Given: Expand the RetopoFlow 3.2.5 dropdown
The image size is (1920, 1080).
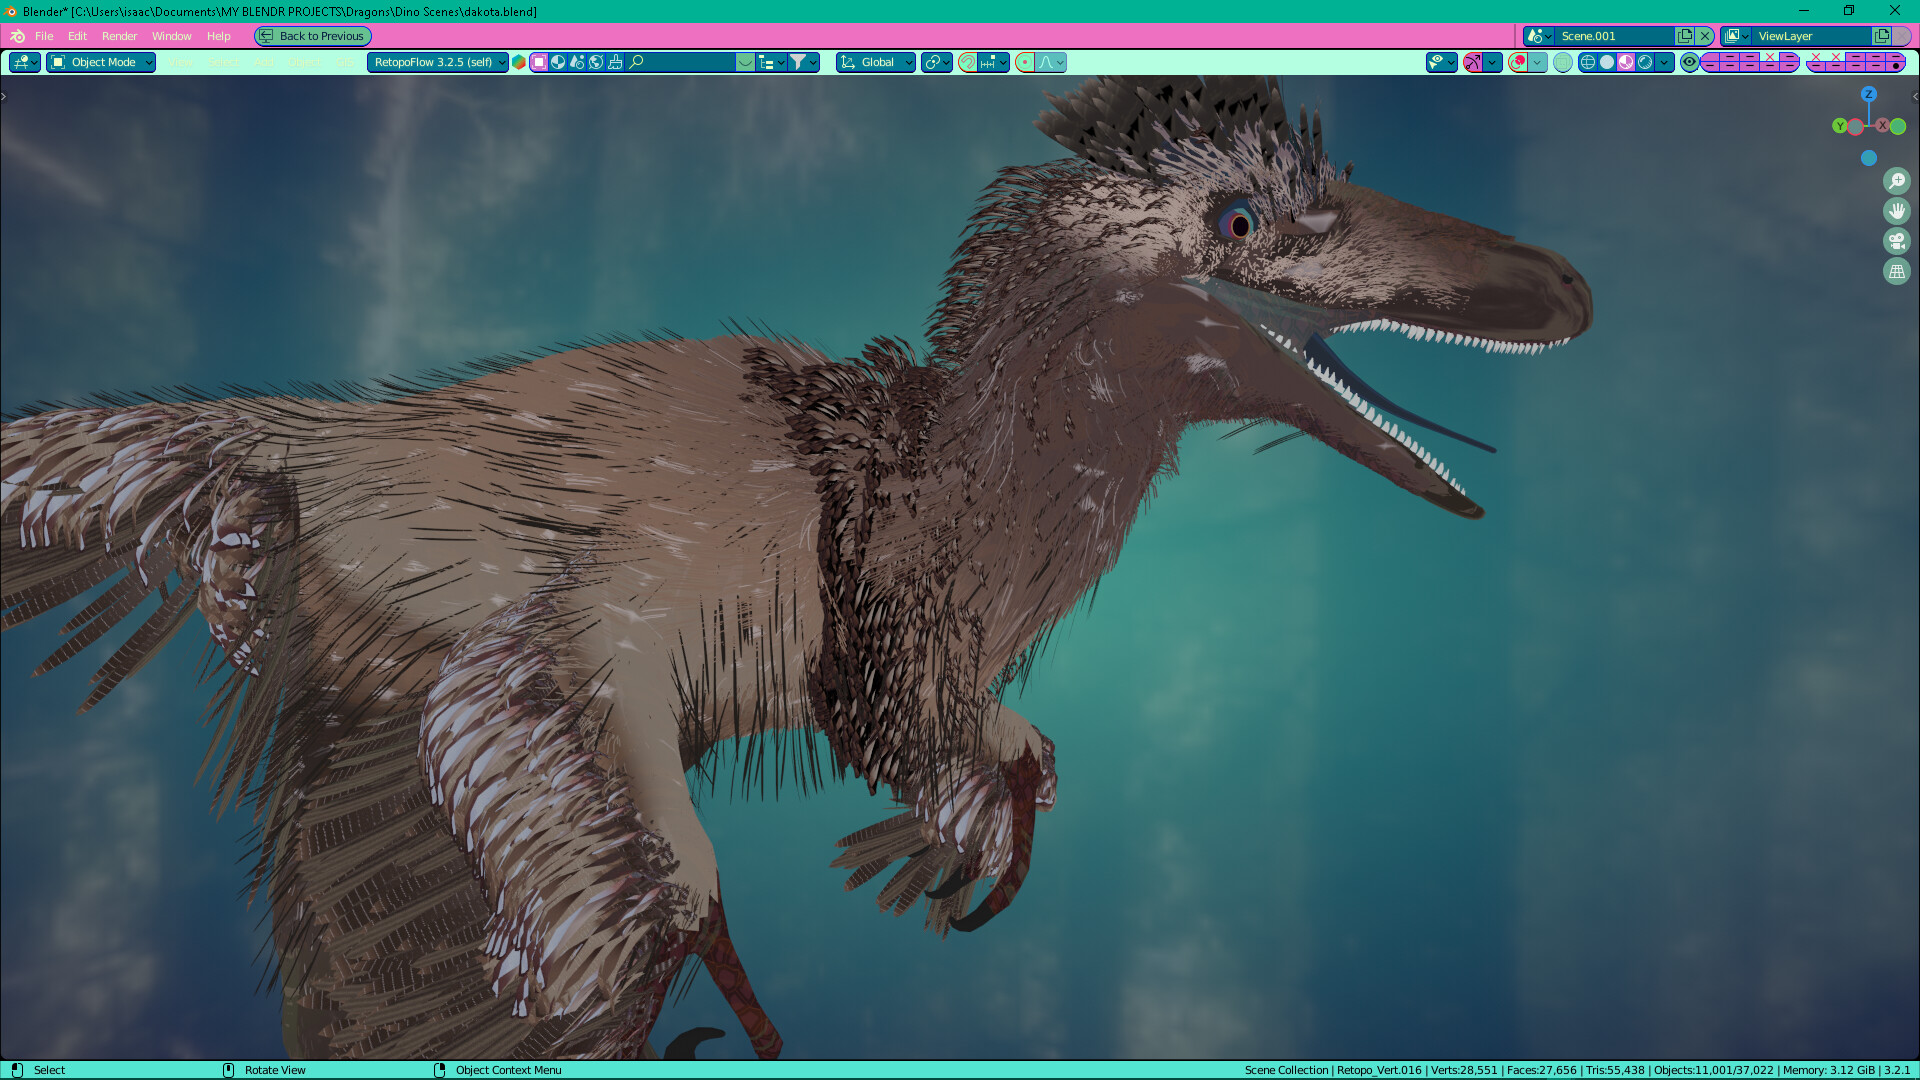Looking at the screenshot, I should pyautogui.click(x=437, y=62).
